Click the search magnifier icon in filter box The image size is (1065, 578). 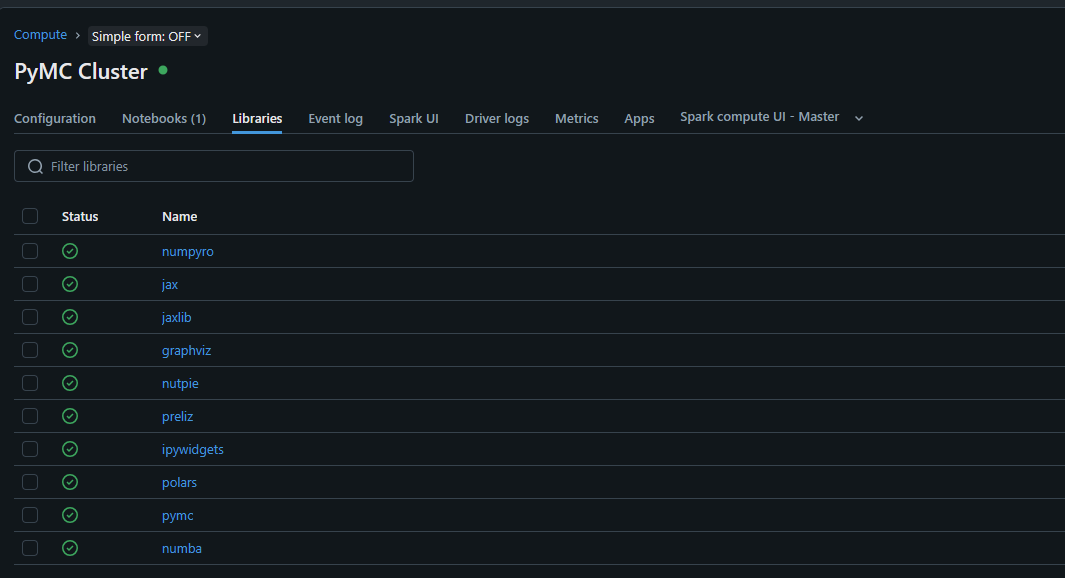click(35, 166)
